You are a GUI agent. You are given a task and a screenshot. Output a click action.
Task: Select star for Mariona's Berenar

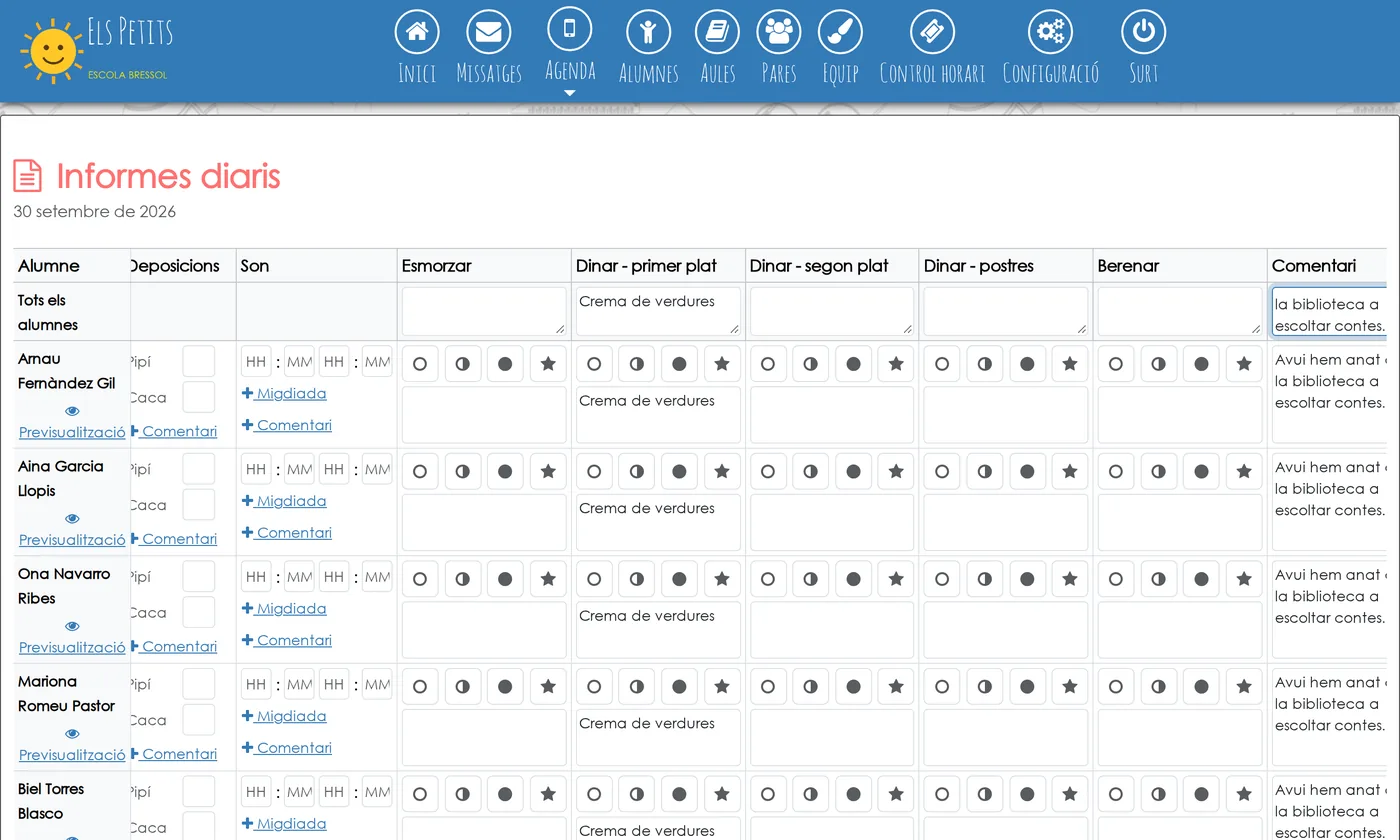(x=1244, y=686)
